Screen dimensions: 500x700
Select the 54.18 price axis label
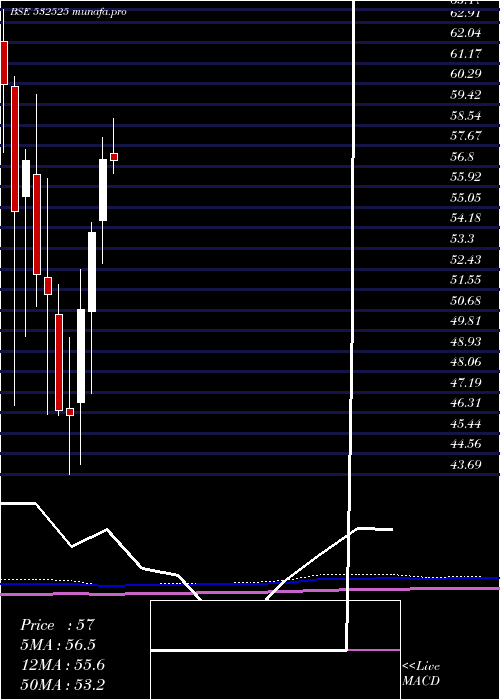pos(466,218)
